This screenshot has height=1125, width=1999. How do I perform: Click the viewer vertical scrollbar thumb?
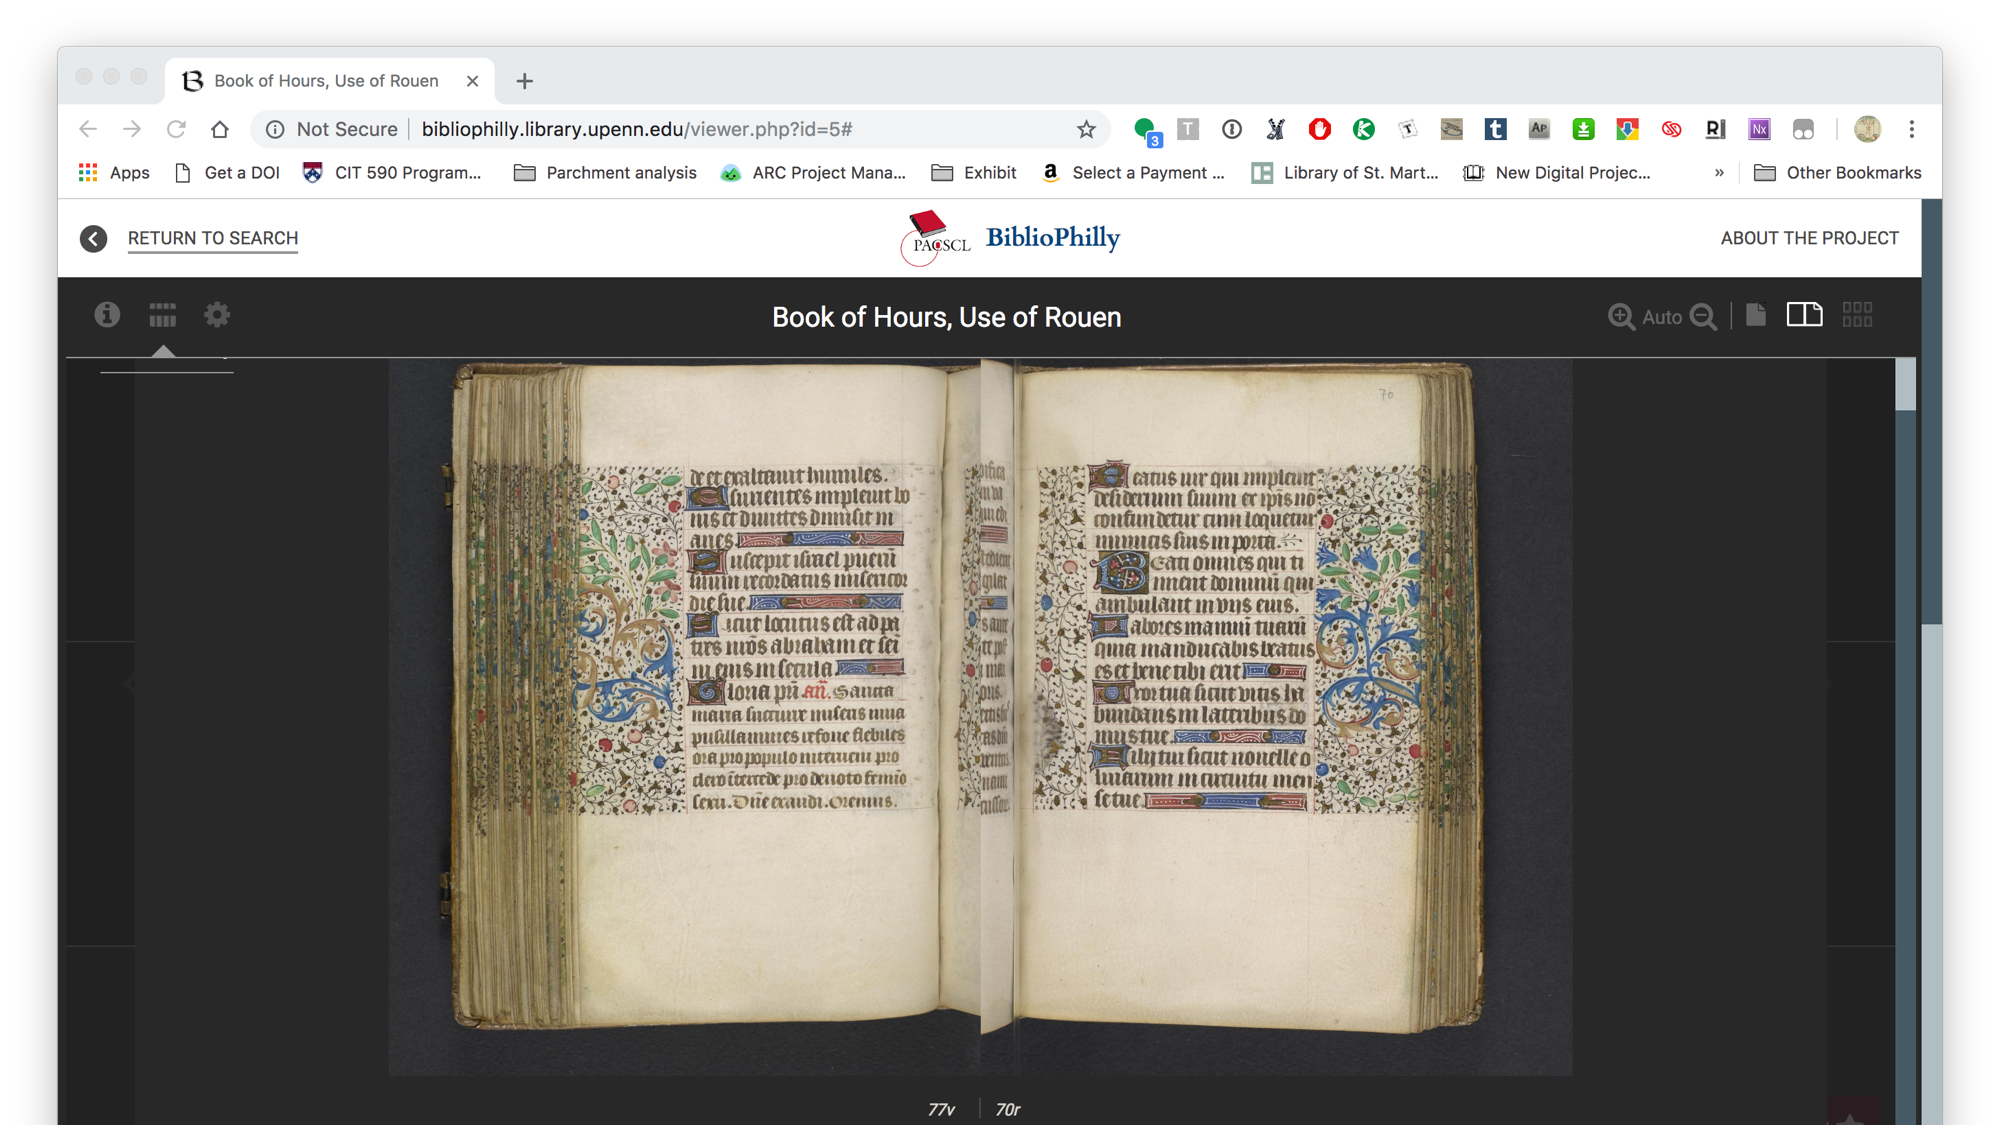click(1904, 385)
